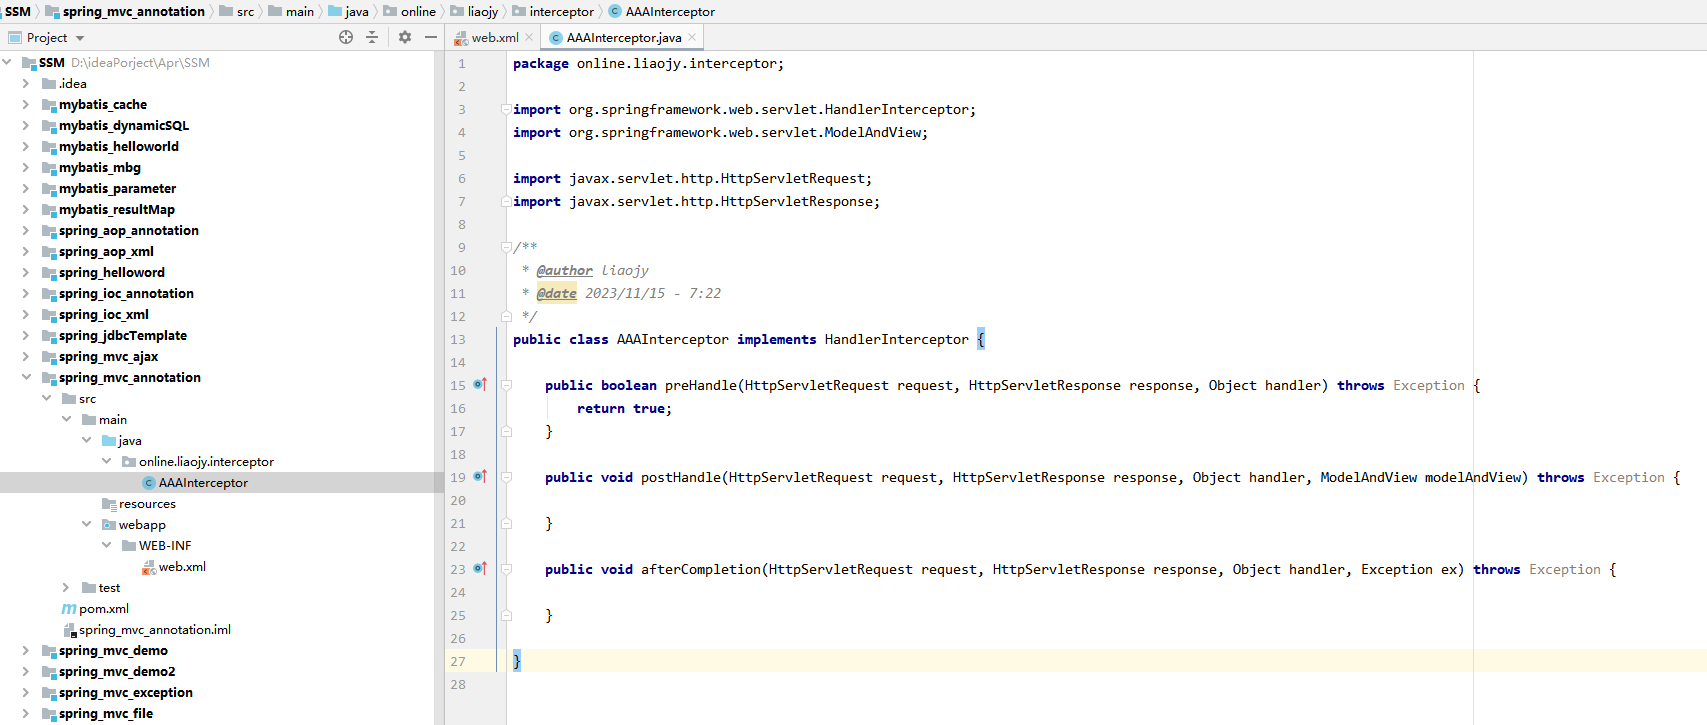Click the @date Javadoc tag
Image resolution: width=1707 pixels, height=725 pixels.
(x=556, y=293)
